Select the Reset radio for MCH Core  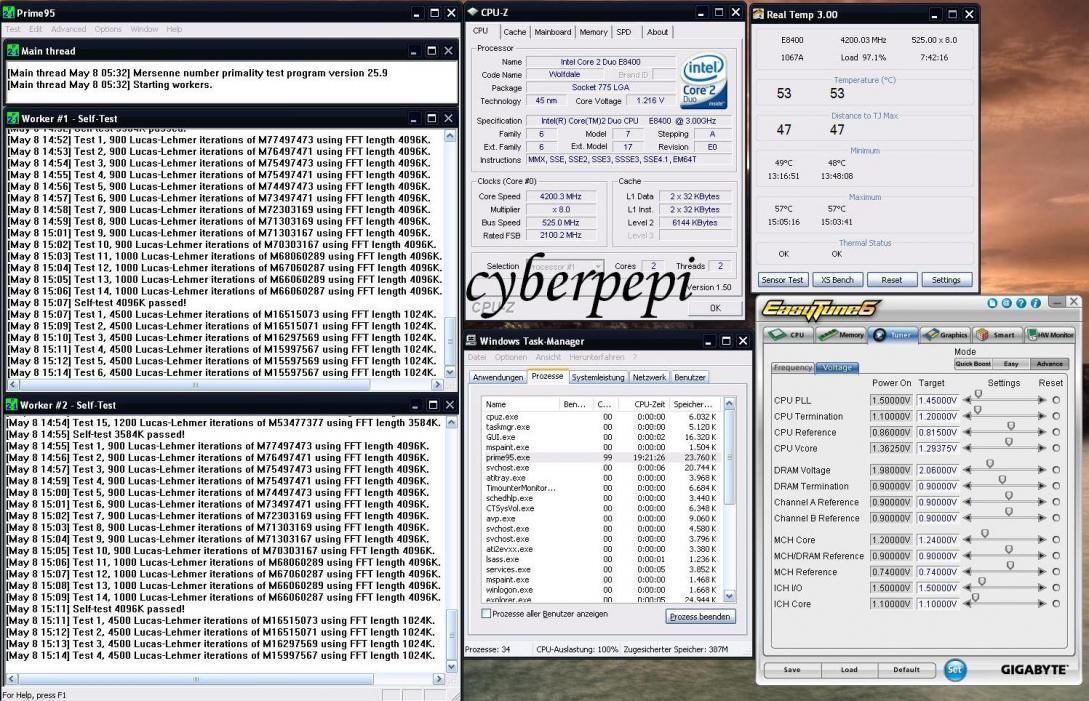1056,540
